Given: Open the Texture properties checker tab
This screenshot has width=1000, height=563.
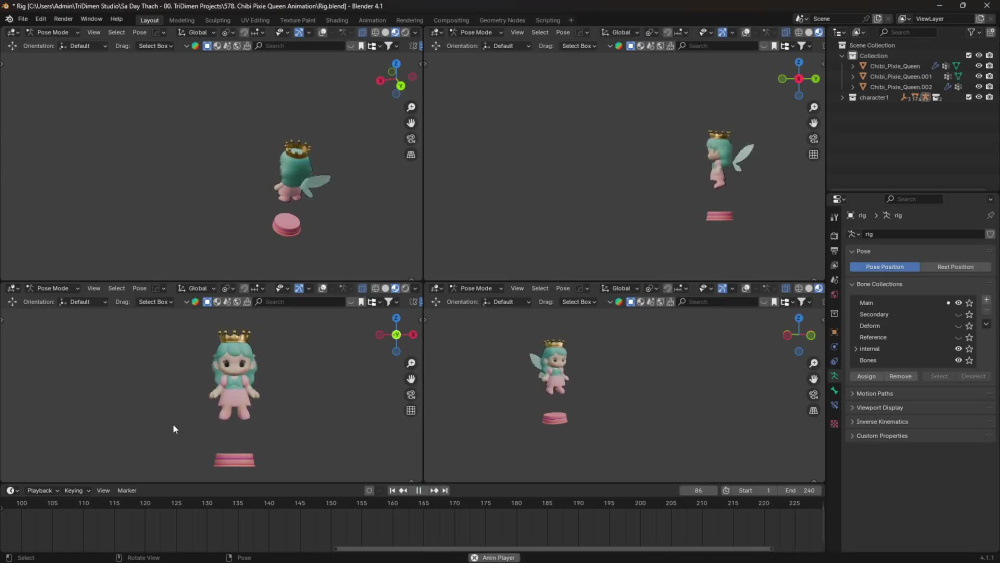Looking at the screenshot, I should pos(834,423).
